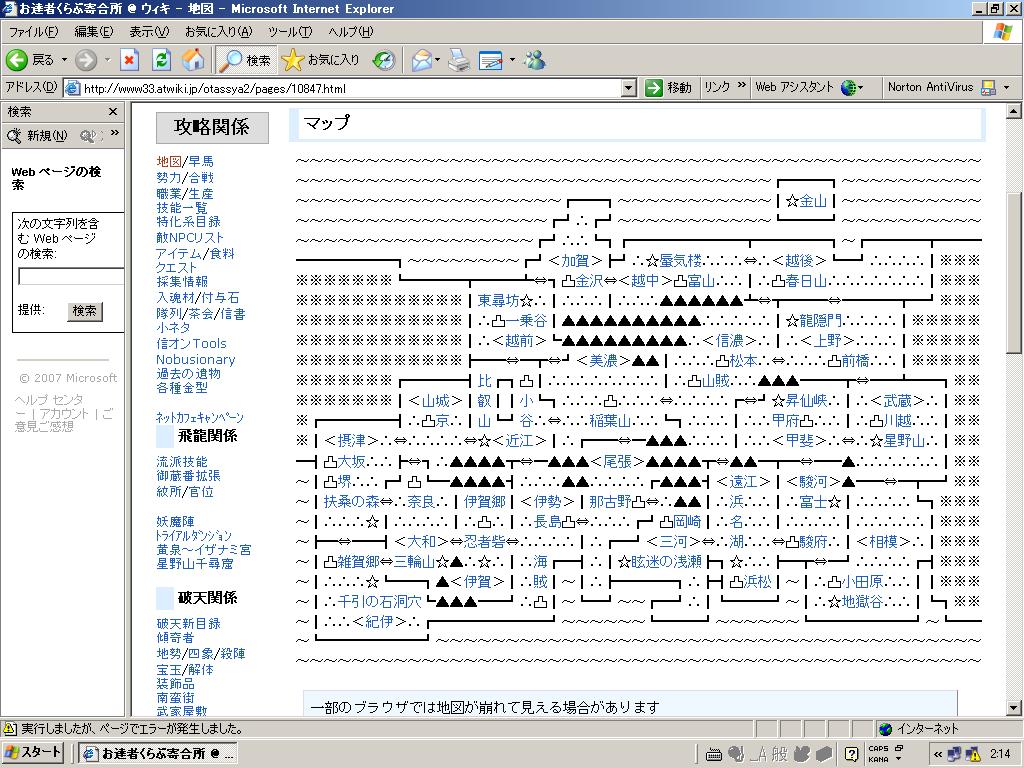This screenshot has height=768, width=1024.
Task: Click the green Back arrow button
Action: tap(17, 60)
